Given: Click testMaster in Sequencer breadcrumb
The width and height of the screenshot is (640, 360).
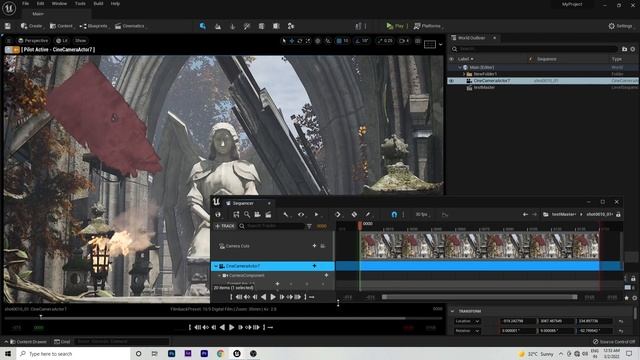Looking at the screenshot, I should pyautogui.click(x=563, y=214).
